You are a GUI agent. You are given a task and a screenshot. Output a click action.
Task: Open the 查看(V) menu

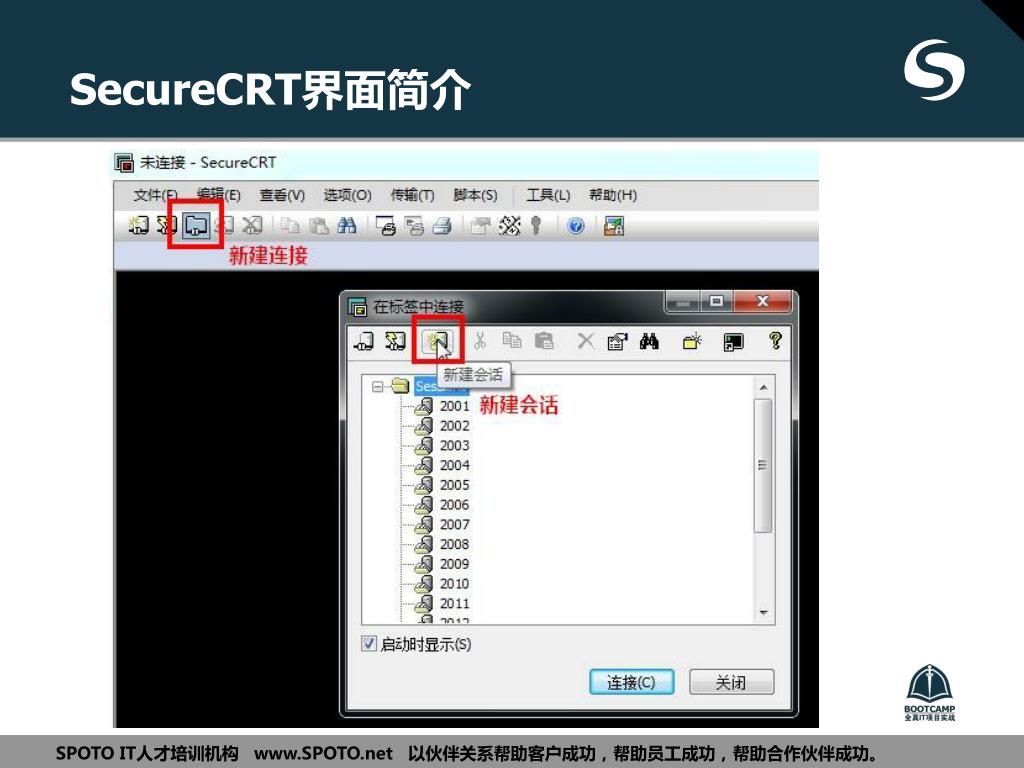pos(282,195)
